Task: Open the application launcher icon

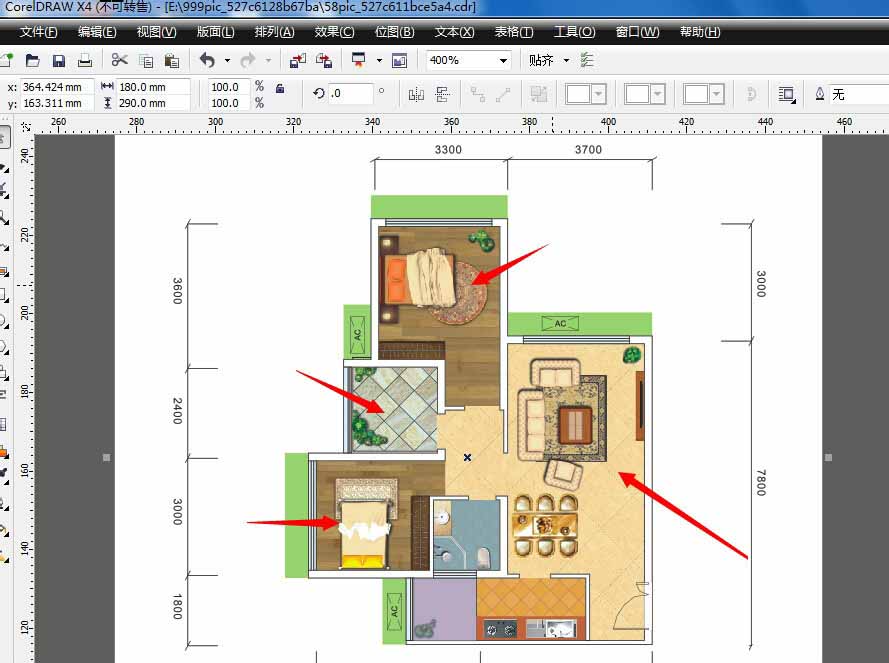Action: (358, 60)
